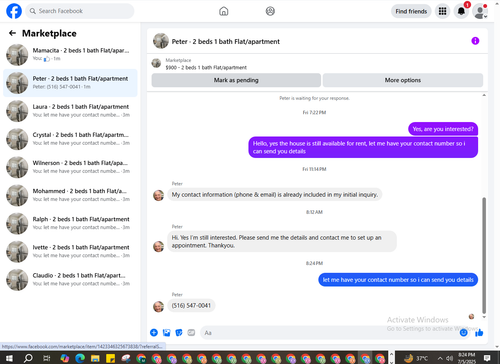This screenshot has height=364, width=500.
Task: Send a thumbs-up like
Action: 479,332
